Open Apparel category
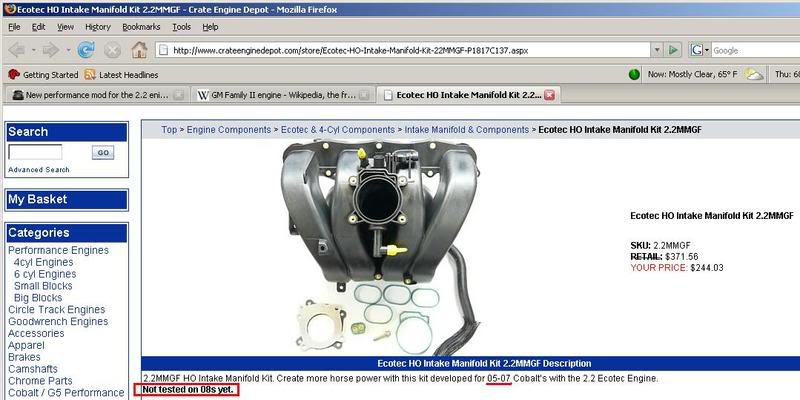This screenshot has height=400, width=800. click(x=26, y=345)
